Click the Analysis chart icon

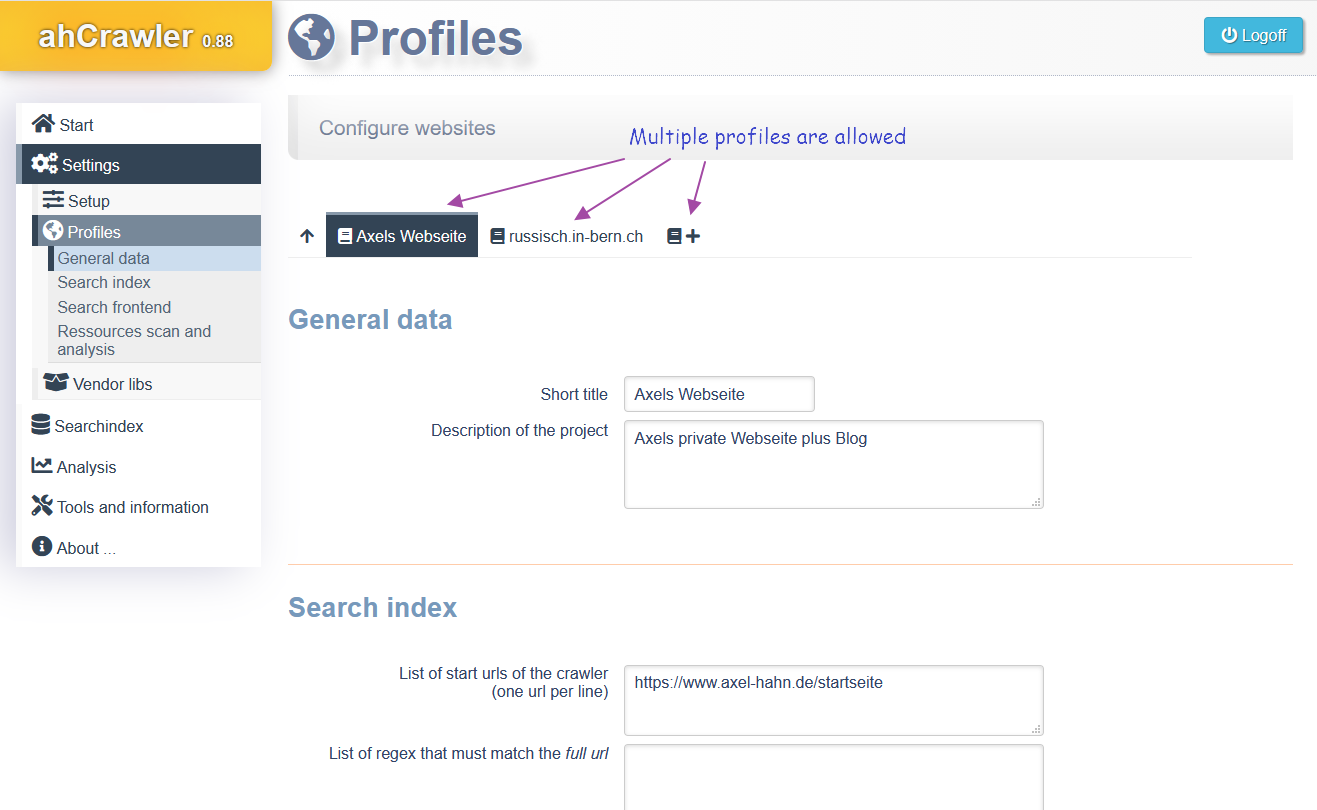point(42,466)
